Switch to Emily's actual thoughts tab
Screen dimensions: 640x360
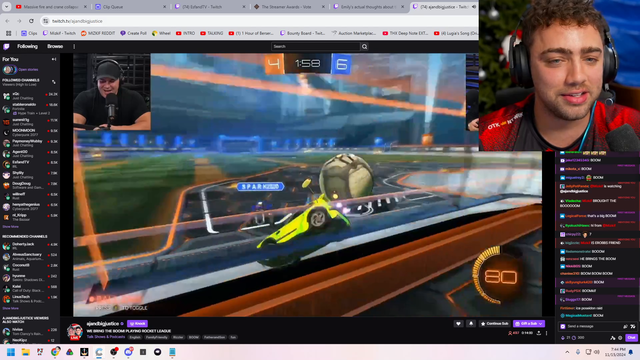click(x=368, y=7)
